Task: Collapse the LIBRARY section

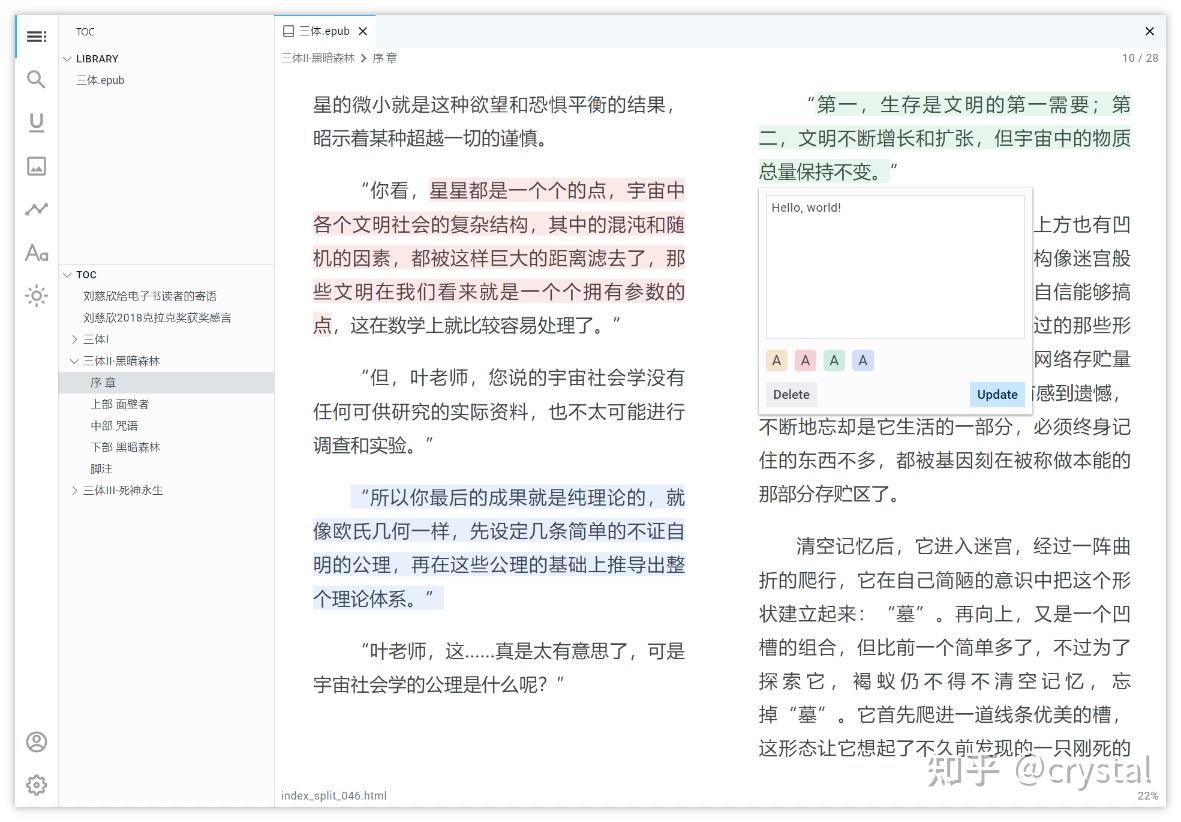Action: (67, 59)
